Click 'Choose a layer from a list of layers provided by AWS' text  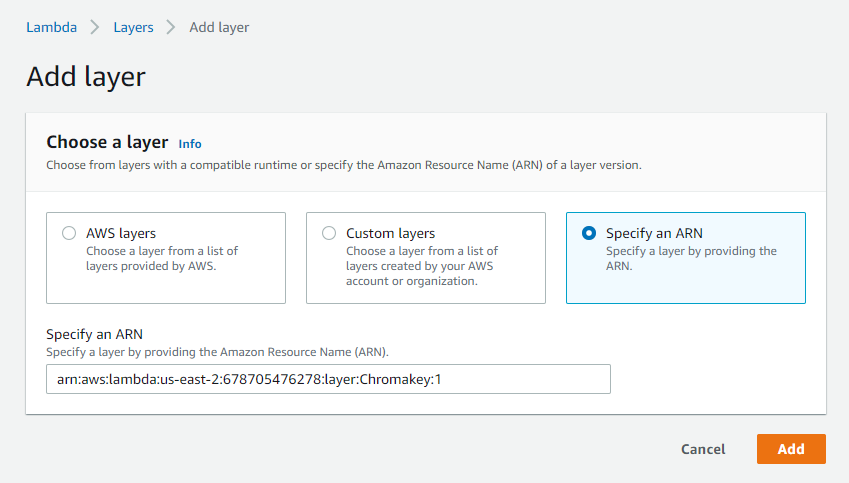click(x=162, y=258)
